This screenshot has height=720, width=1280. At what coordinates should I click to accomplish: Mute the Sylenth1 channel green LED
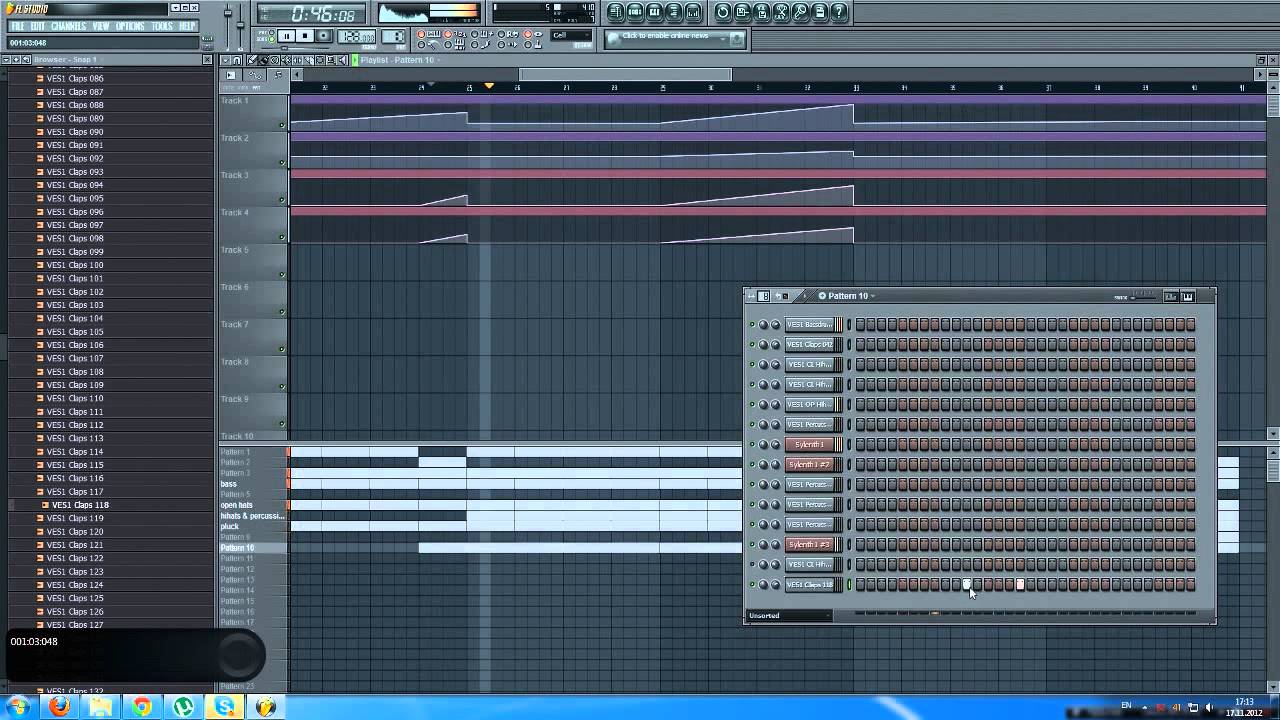tap(752, 444)
